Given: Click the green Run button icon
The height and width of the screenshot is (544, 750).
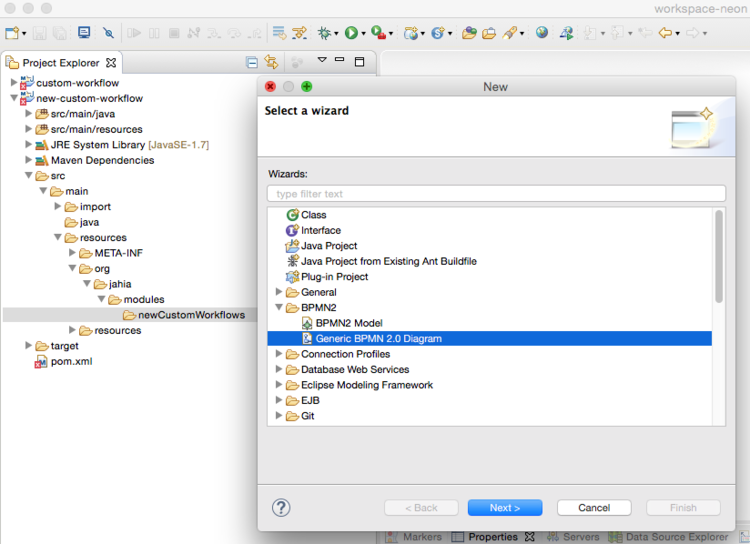Looking at the screenshot, I should [x=352, y=33].
